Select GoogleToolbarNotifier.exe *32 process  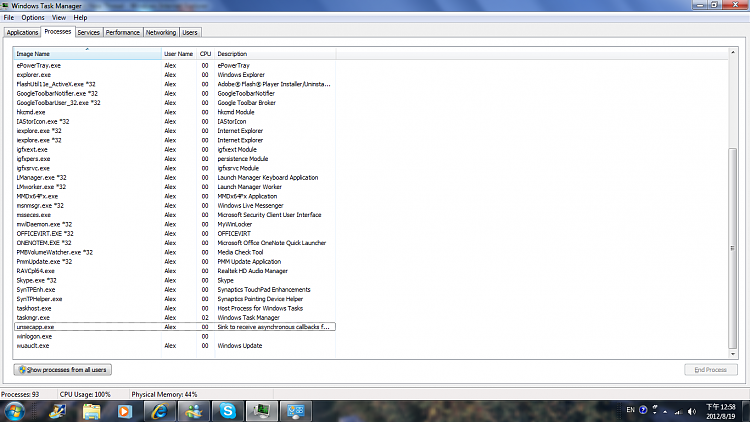tap(175, 93)
